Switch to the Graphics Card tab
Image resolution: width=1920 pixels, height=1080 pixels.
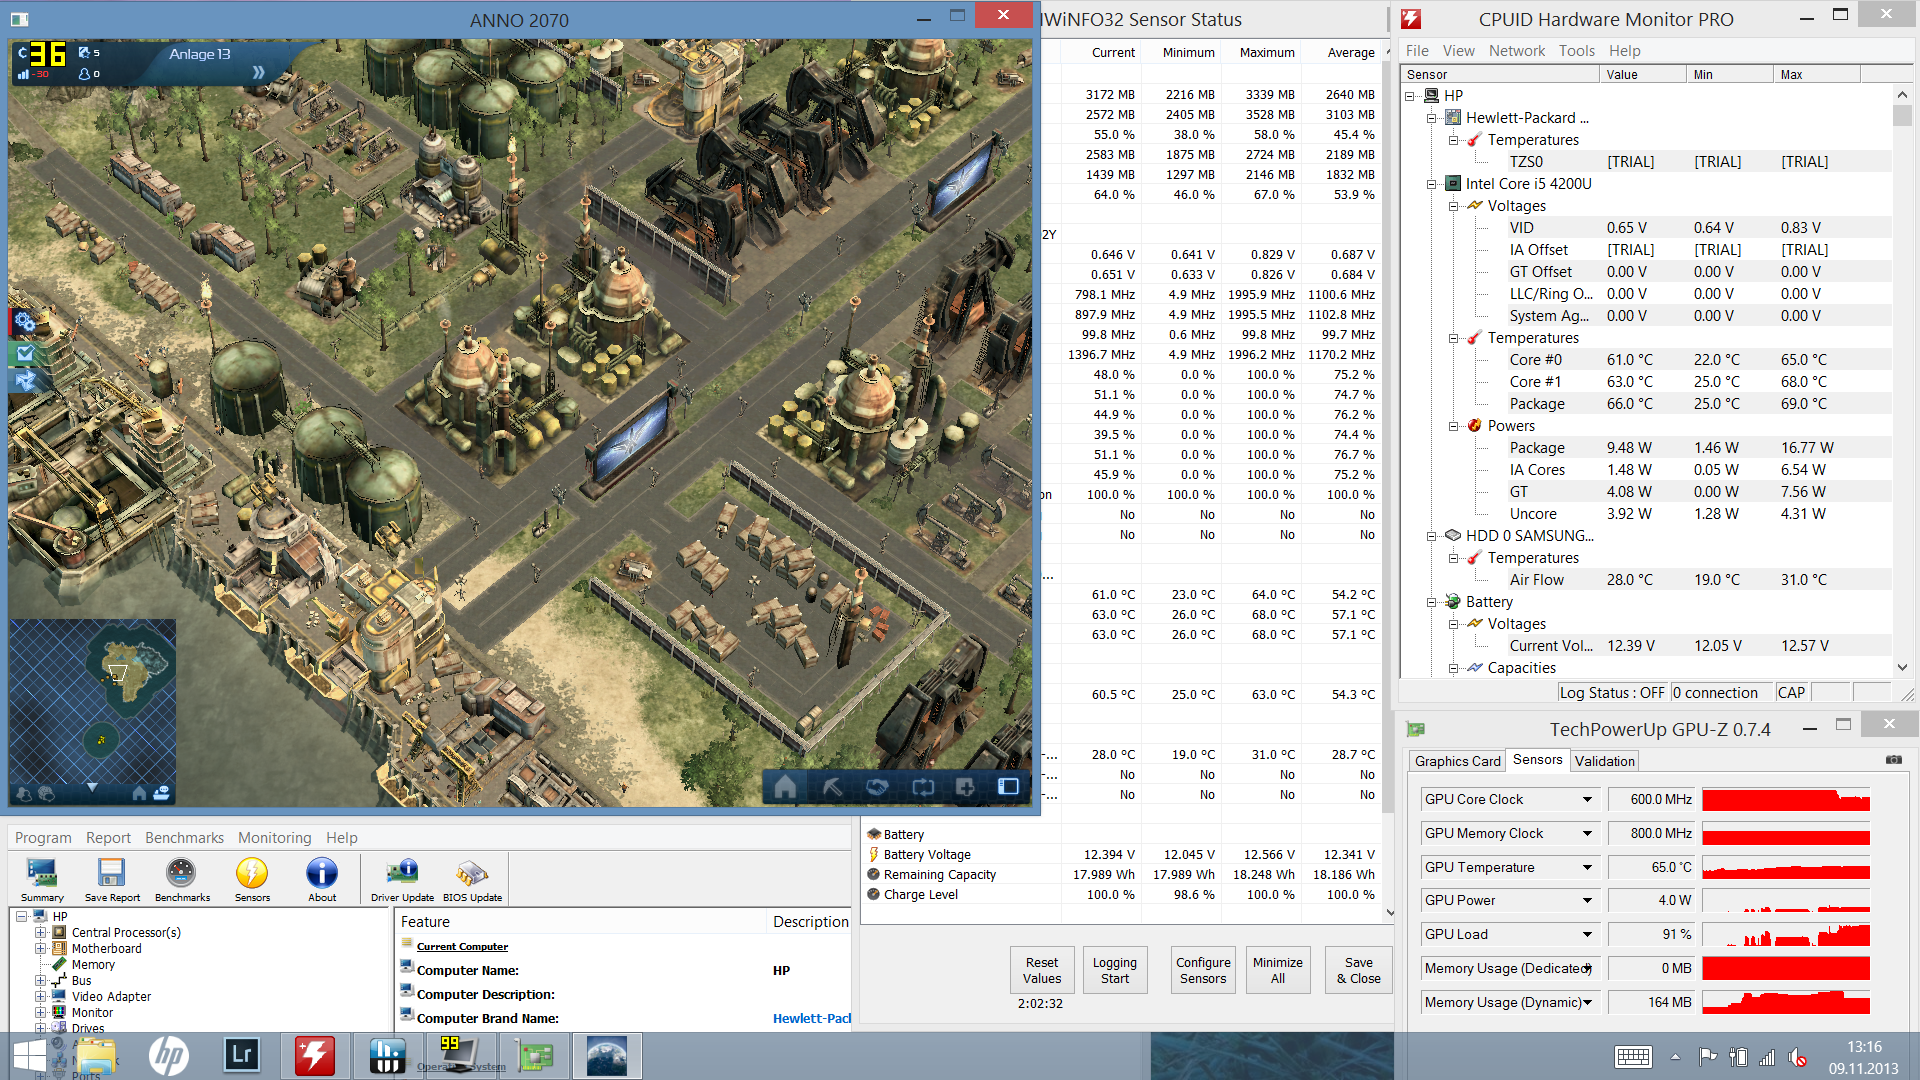coord(1457,761)
